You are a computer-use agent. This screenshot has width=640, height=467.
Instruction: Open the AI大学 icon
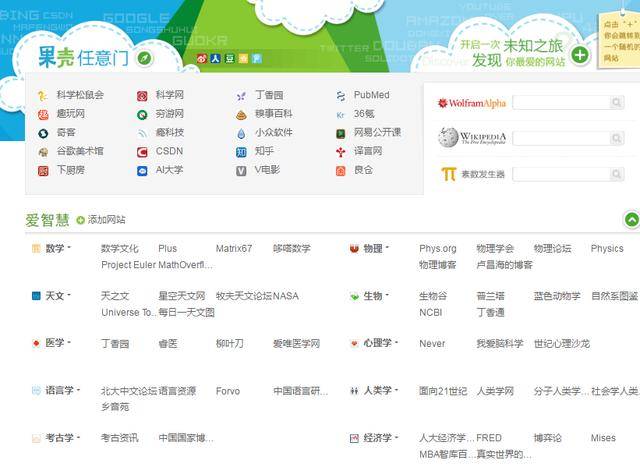click(x=142, y=171)
